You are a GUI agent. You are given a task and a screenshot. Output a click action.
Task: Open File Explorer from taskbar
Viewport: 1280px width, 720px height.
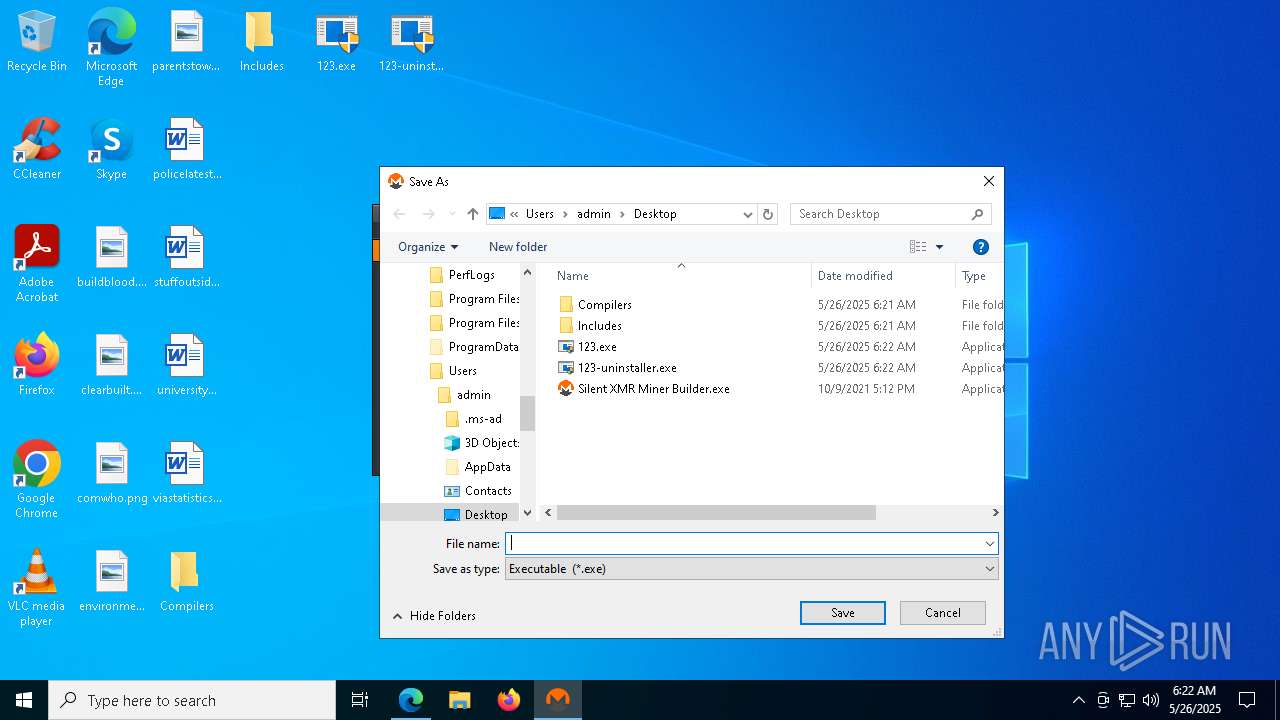(460, 700)
